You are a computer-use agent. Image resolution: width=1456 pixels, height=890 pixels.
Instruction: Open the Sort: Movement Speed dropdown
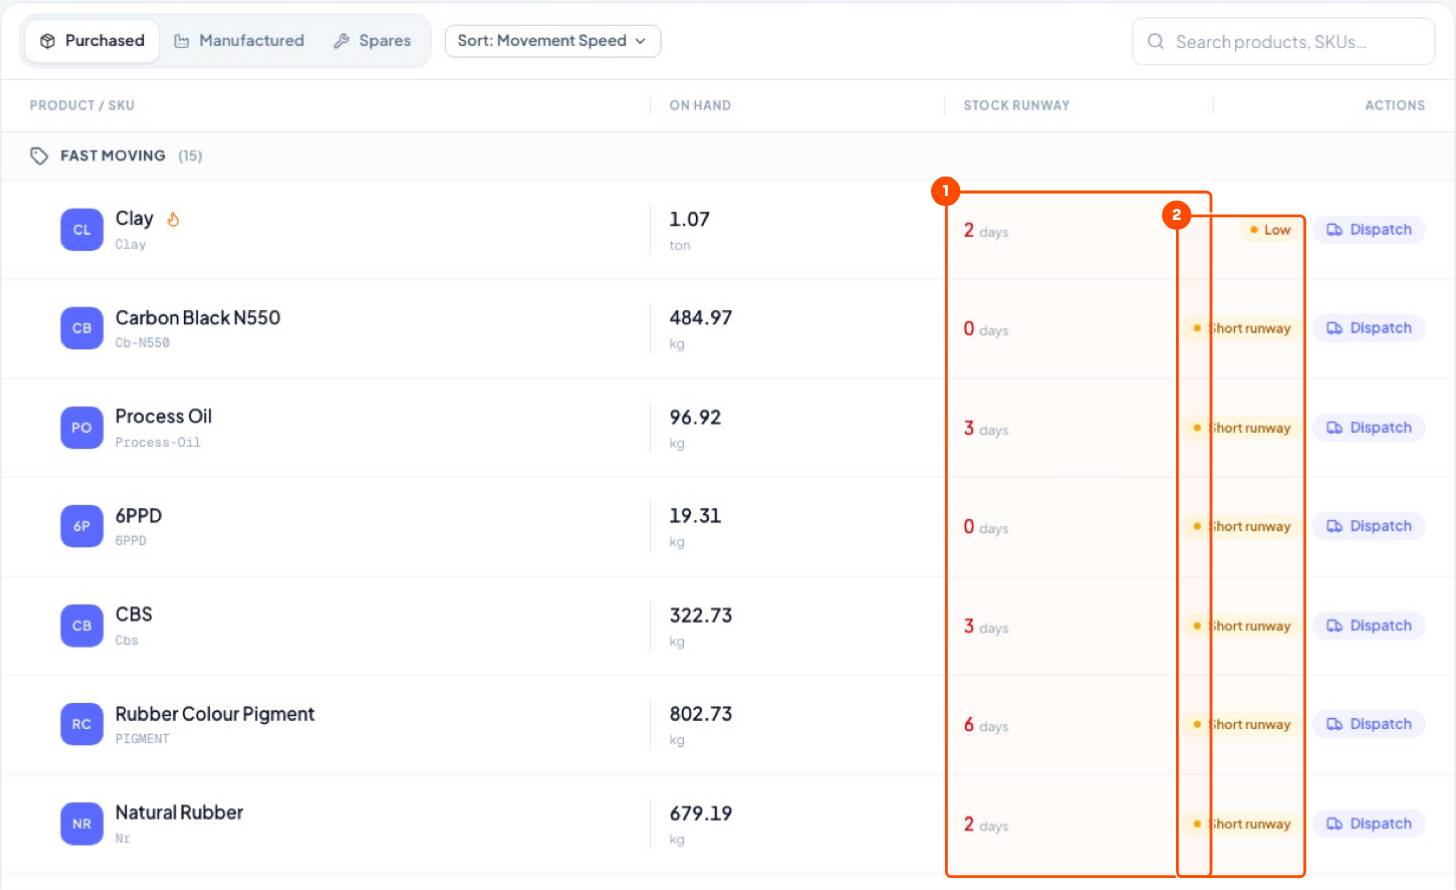552,41
